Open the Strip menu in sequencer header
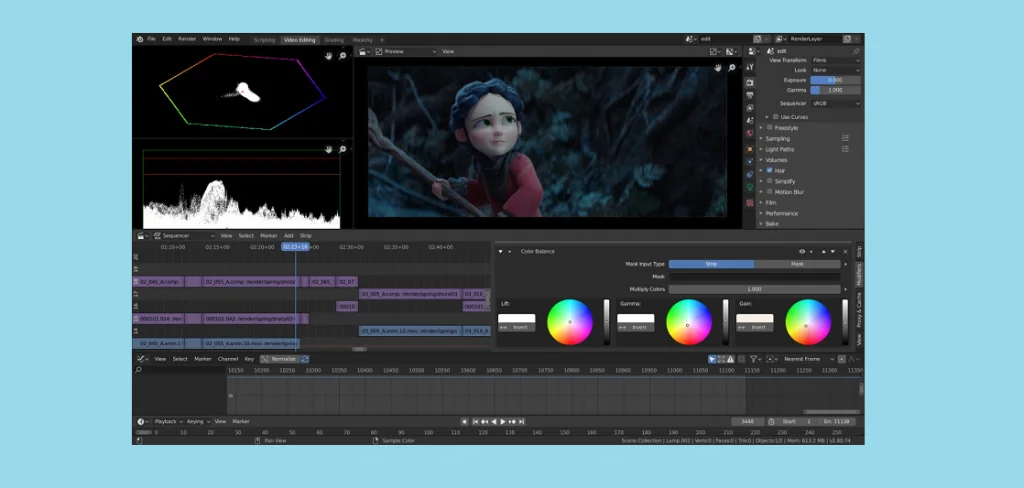1024x488 pixels. click(306, 236)
